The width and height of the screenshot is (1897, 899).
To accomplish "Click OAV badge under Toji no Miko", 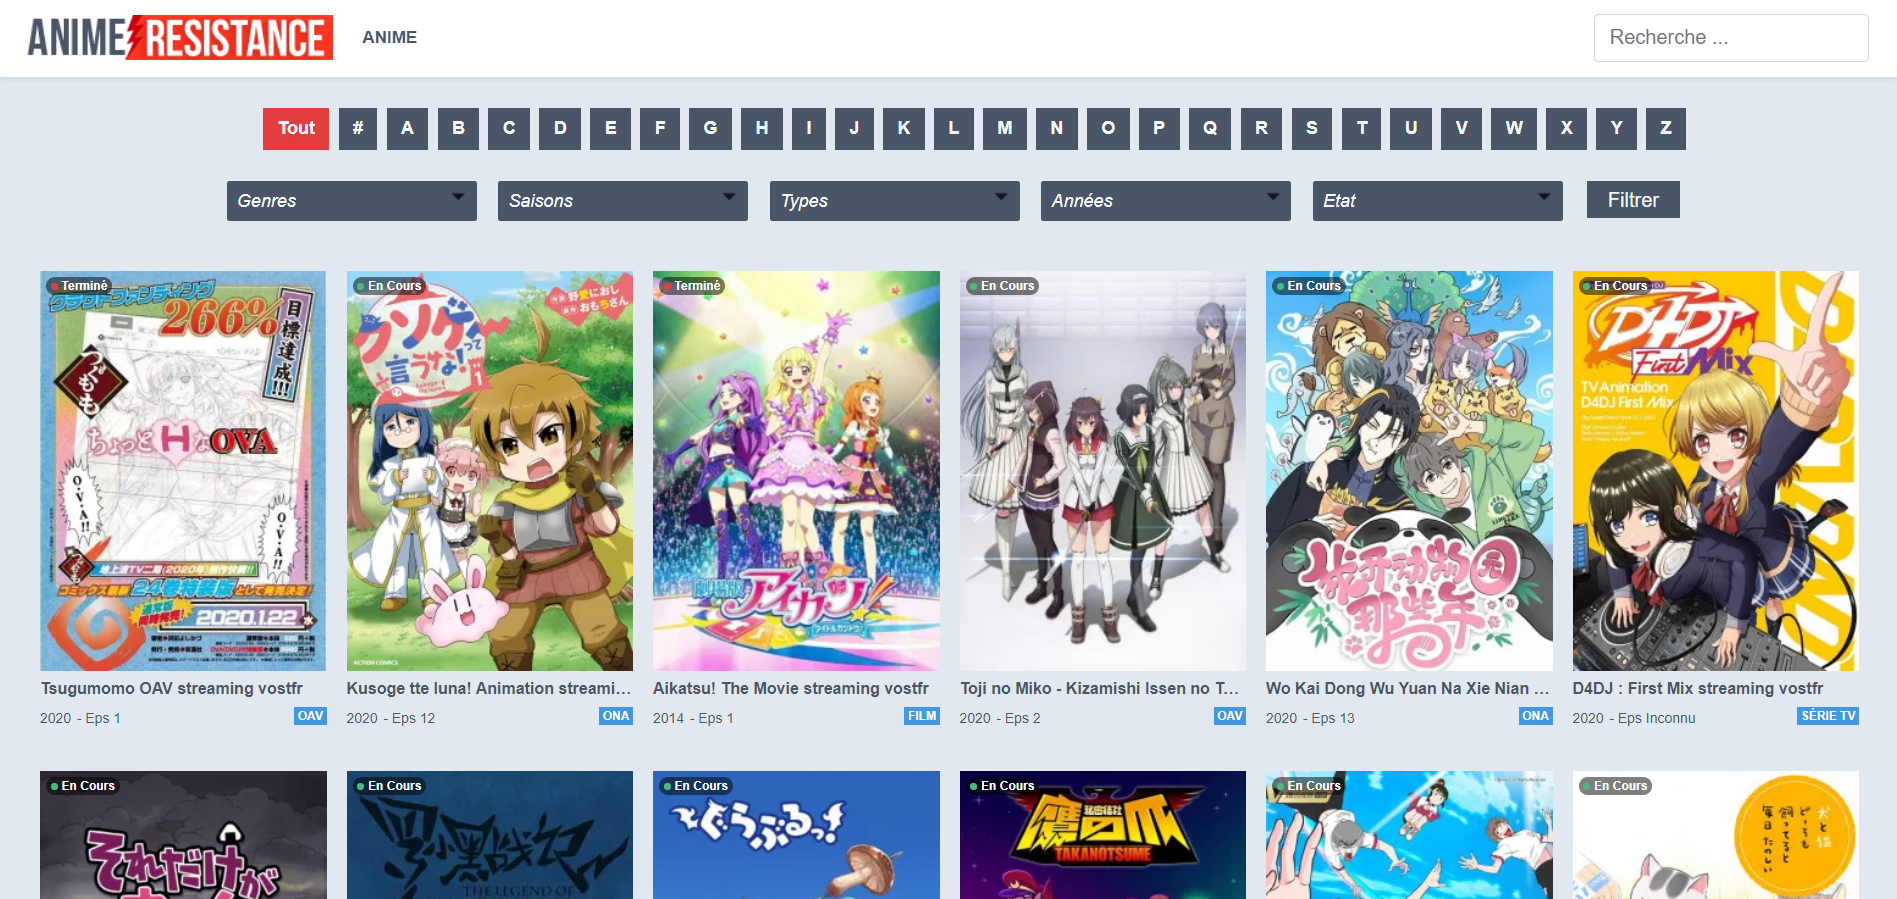I will click(x=1230, y=716).
